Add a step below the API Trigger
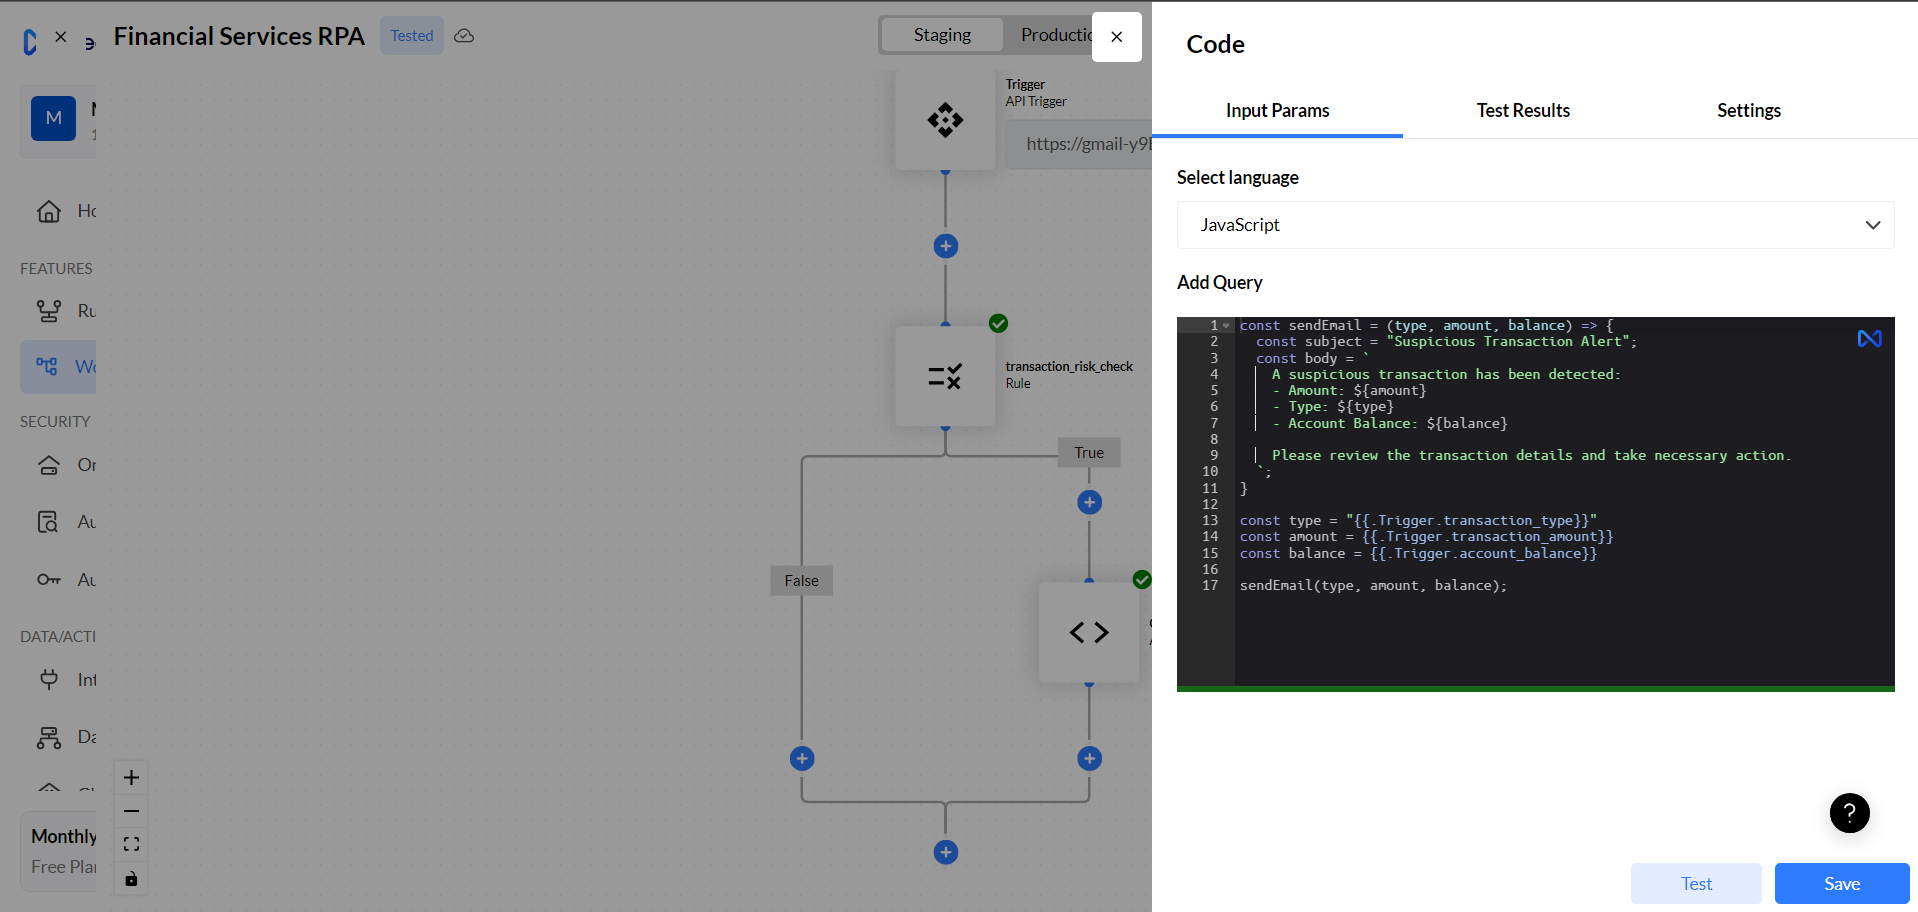 [x=946, y=246]
